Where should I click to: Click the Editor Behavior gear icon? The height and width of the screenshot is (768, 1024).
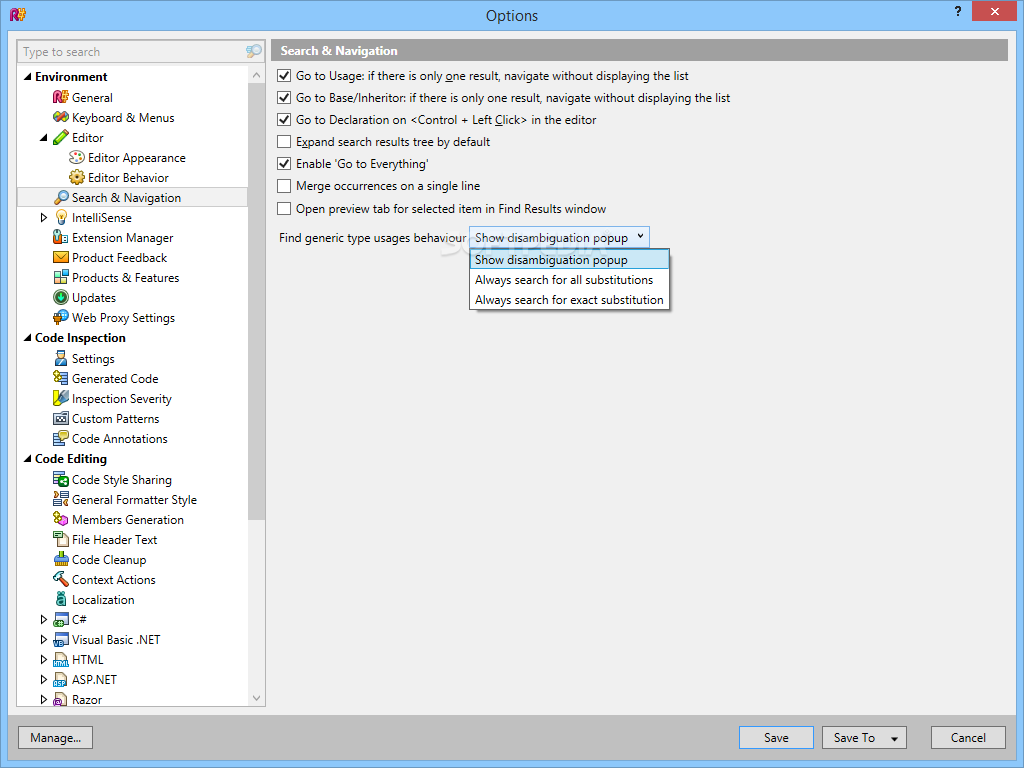click(76, 178)
